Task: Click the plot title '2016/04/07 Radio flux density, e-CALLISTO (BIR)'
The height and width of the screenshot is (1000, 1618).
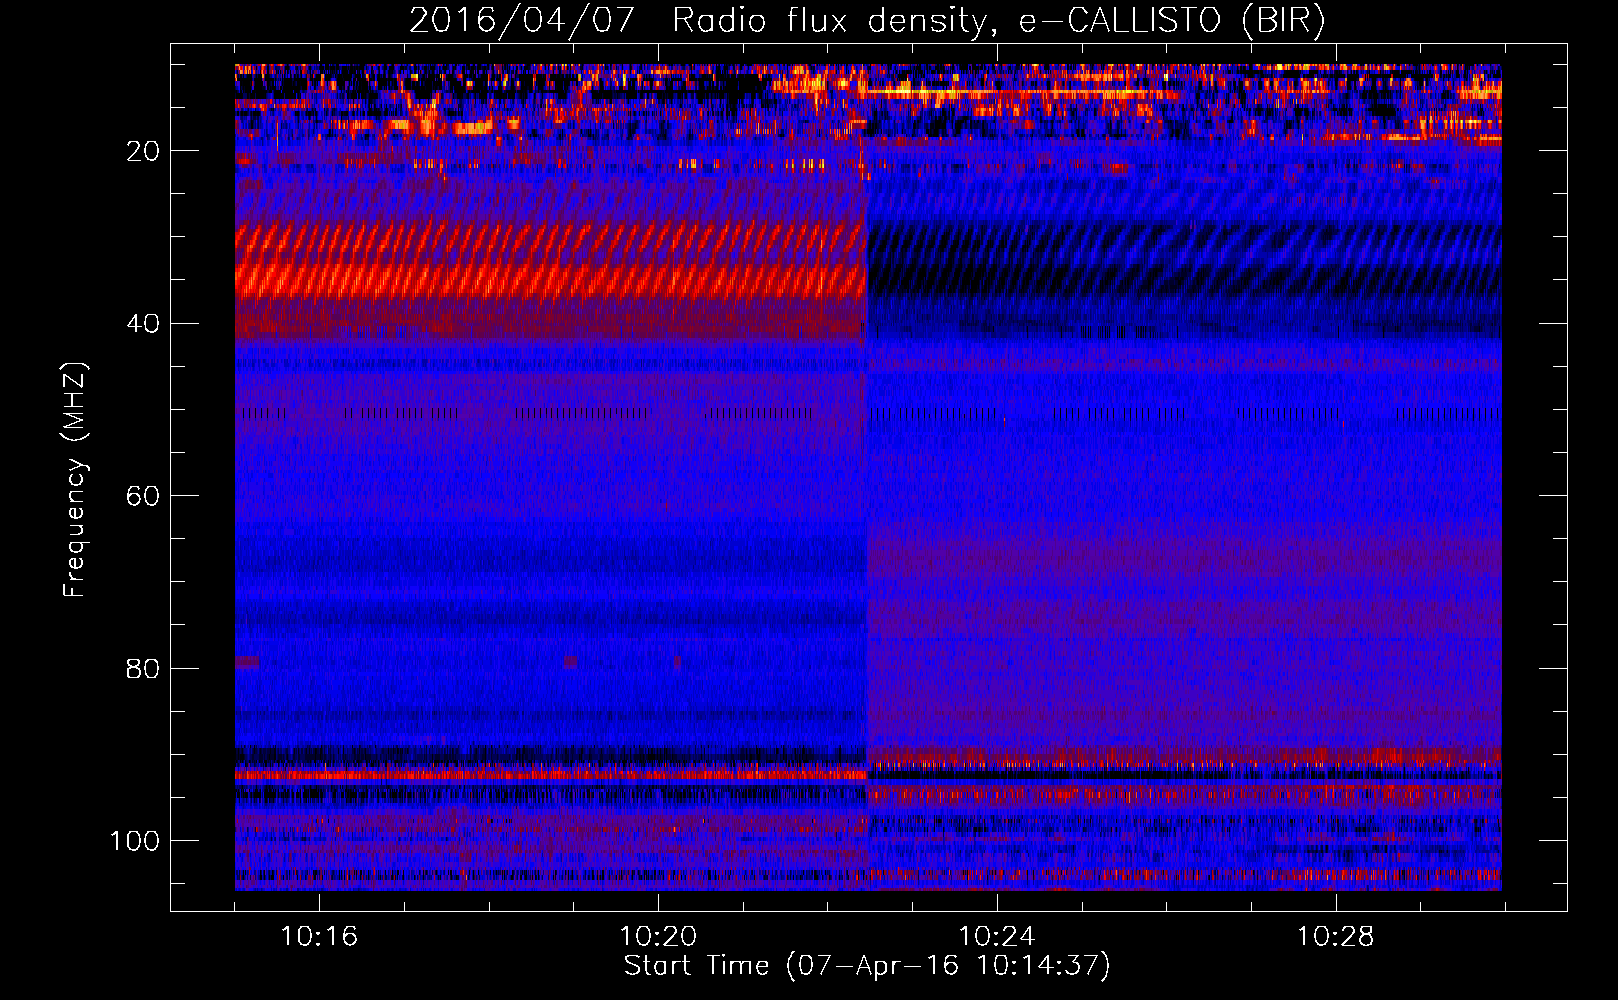Action: pyautogui.click(x=867, y=20)
